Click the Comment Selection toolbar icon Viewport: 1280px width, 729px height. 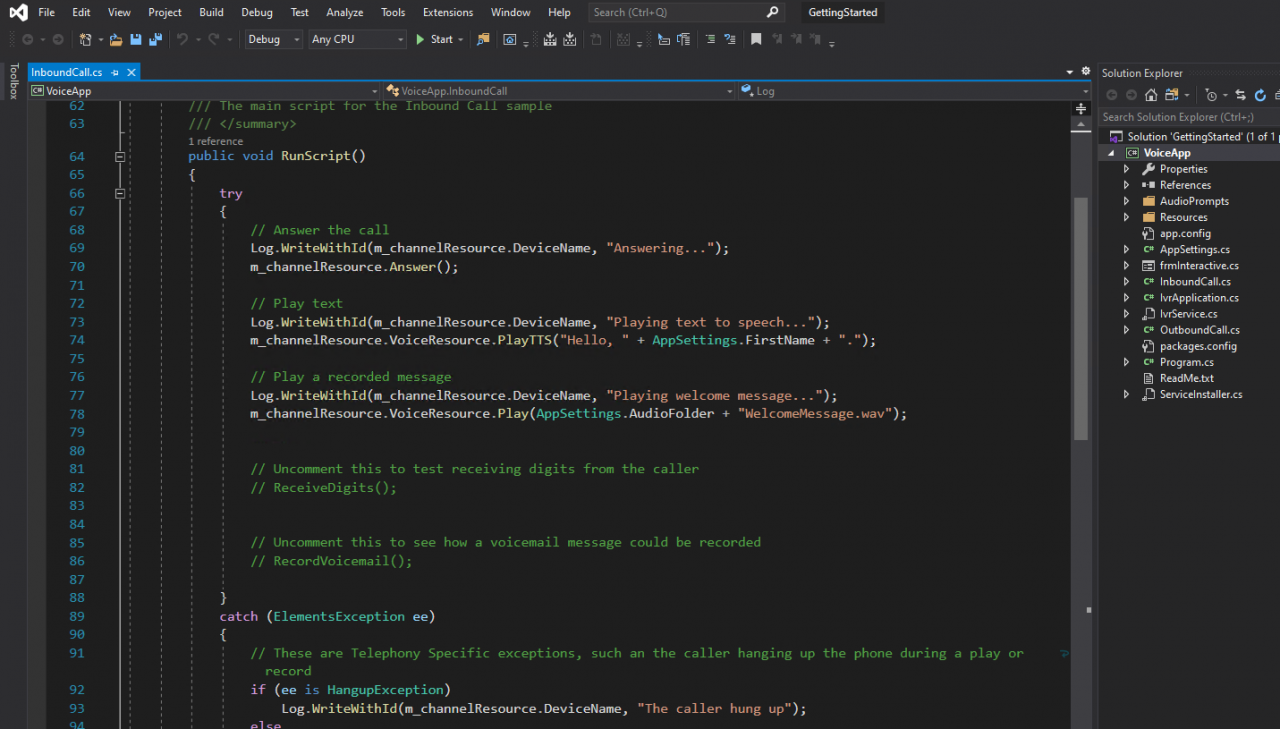tap(709, 40)
